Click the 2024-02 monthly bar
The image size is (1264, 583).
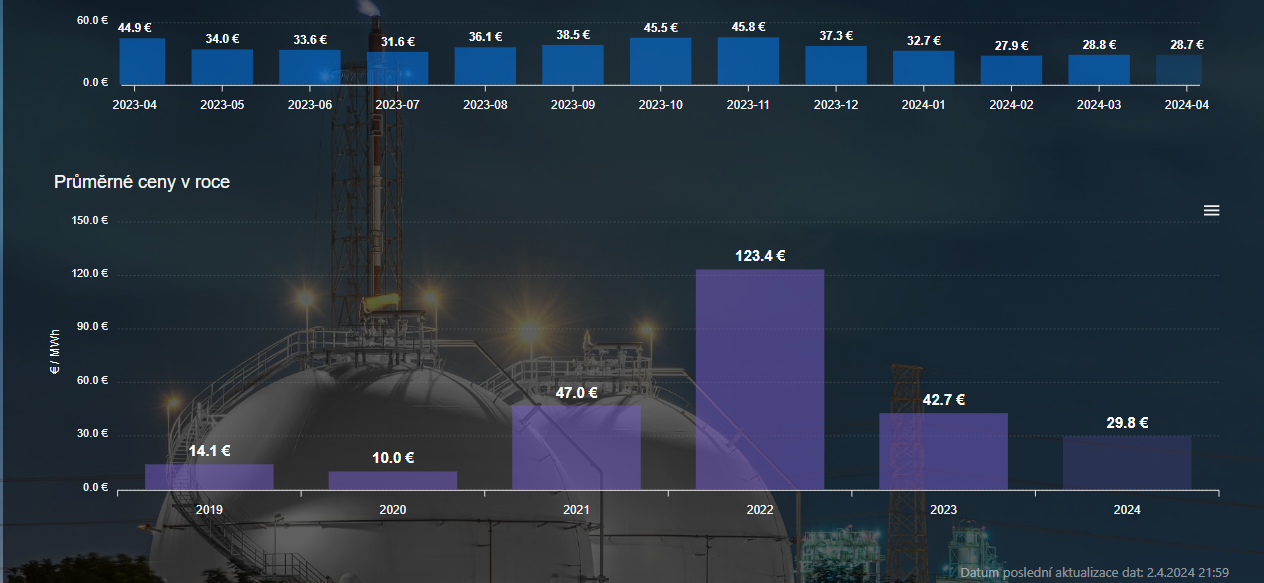pos(1012,69)
